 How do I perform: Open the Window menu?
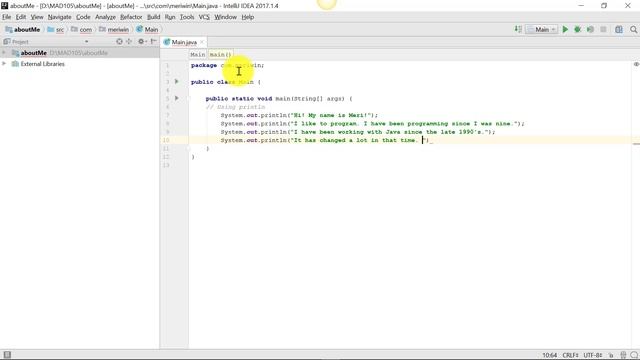coord(225,17)
